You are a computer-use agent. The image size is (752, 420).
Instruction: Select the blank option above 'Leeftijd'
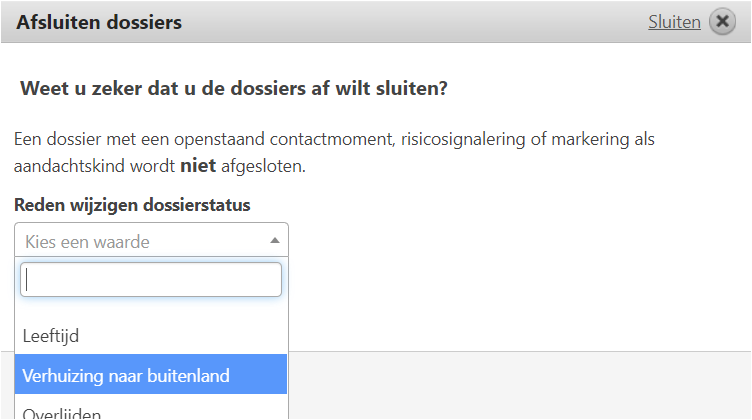(150, 309)
